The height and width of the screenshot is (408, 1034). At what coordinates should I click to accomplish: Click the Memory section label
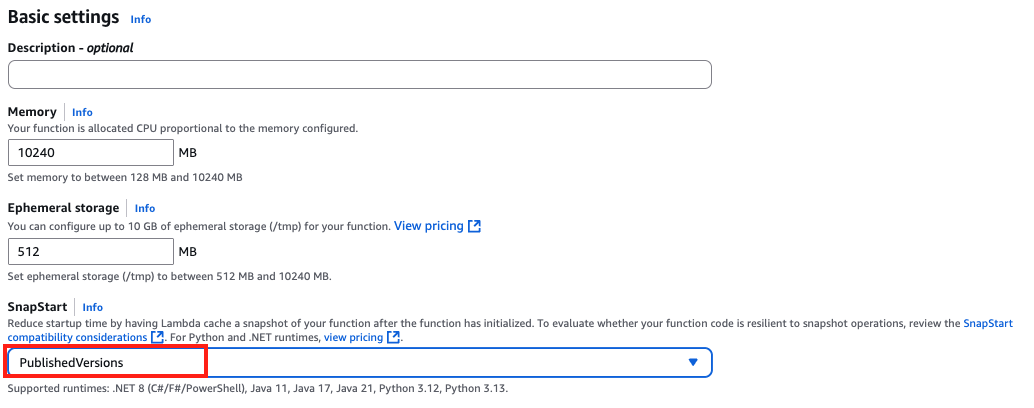click(x=32, y=112)
